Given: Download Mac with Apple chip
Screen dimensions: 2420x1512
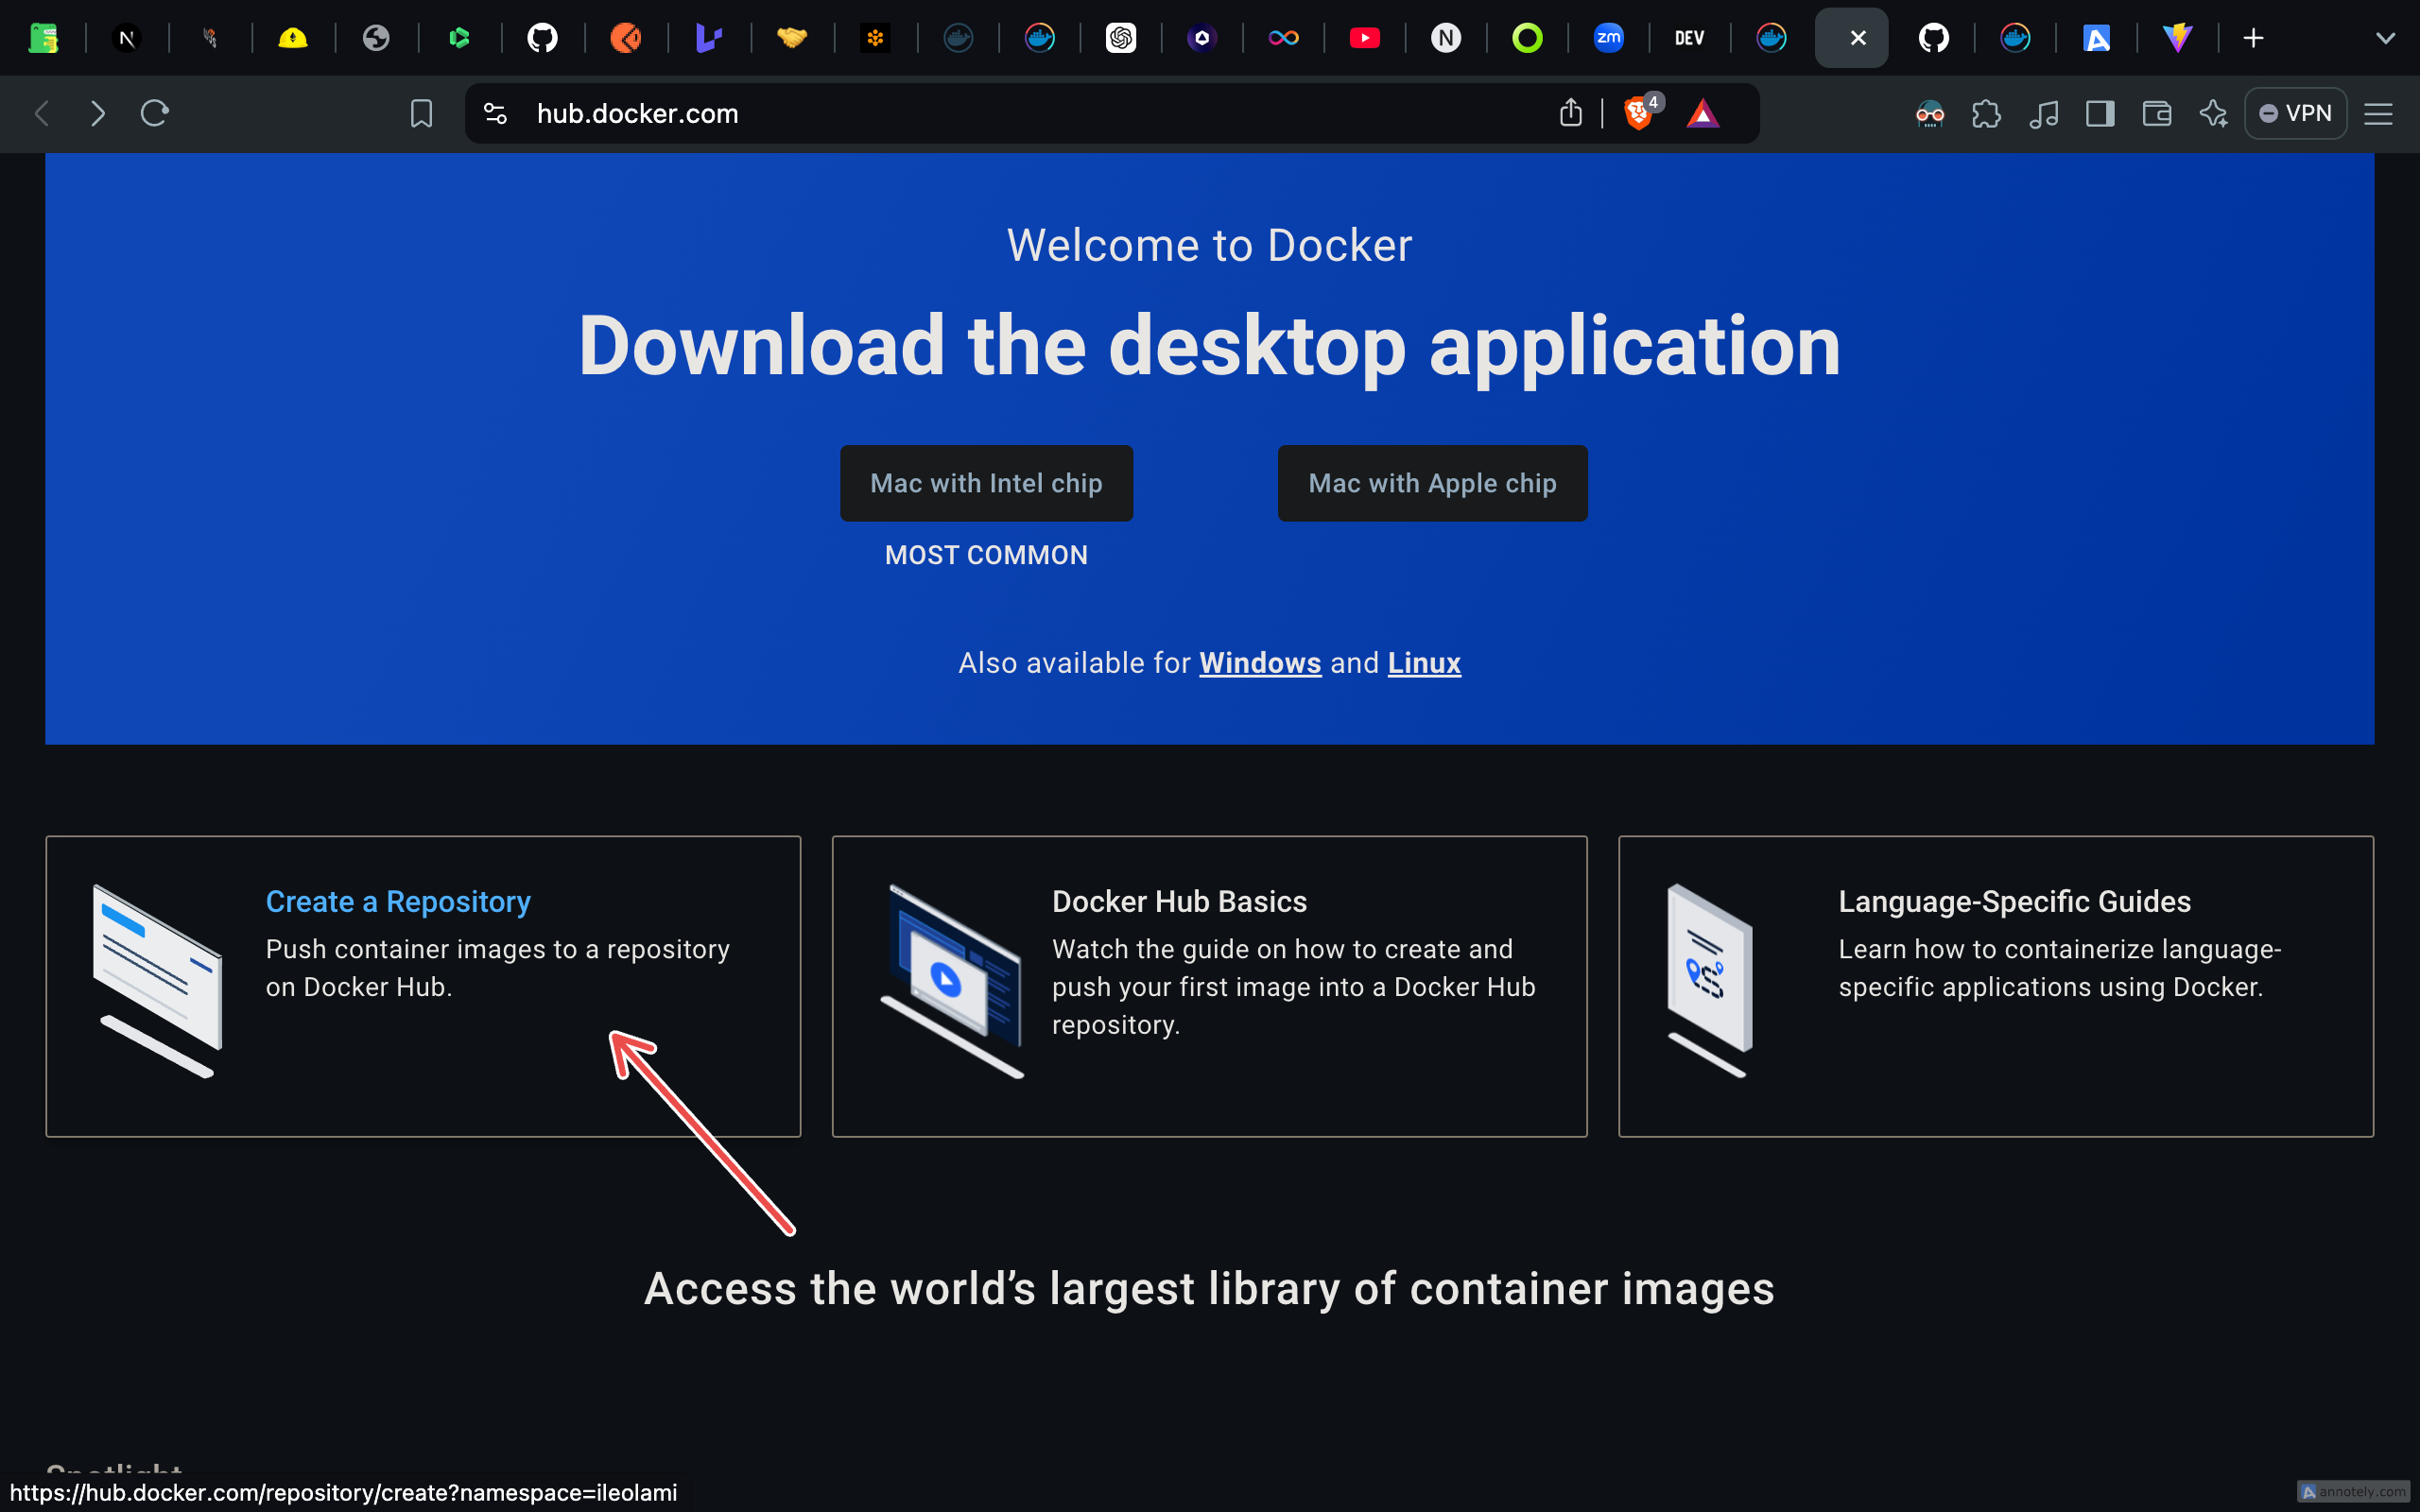Looking at the screenshot, I should point(1432,483).
